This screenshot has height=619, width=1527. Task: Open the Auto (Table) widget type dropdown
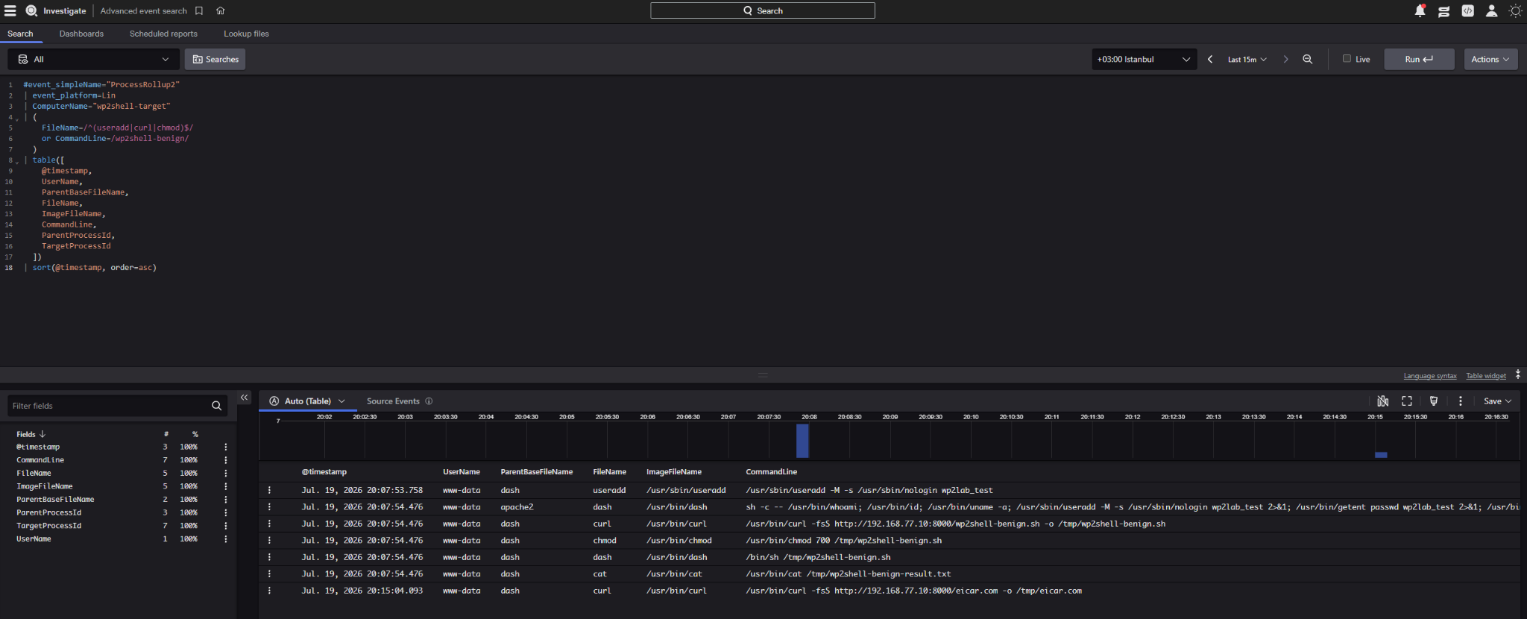tap(307, 401)
